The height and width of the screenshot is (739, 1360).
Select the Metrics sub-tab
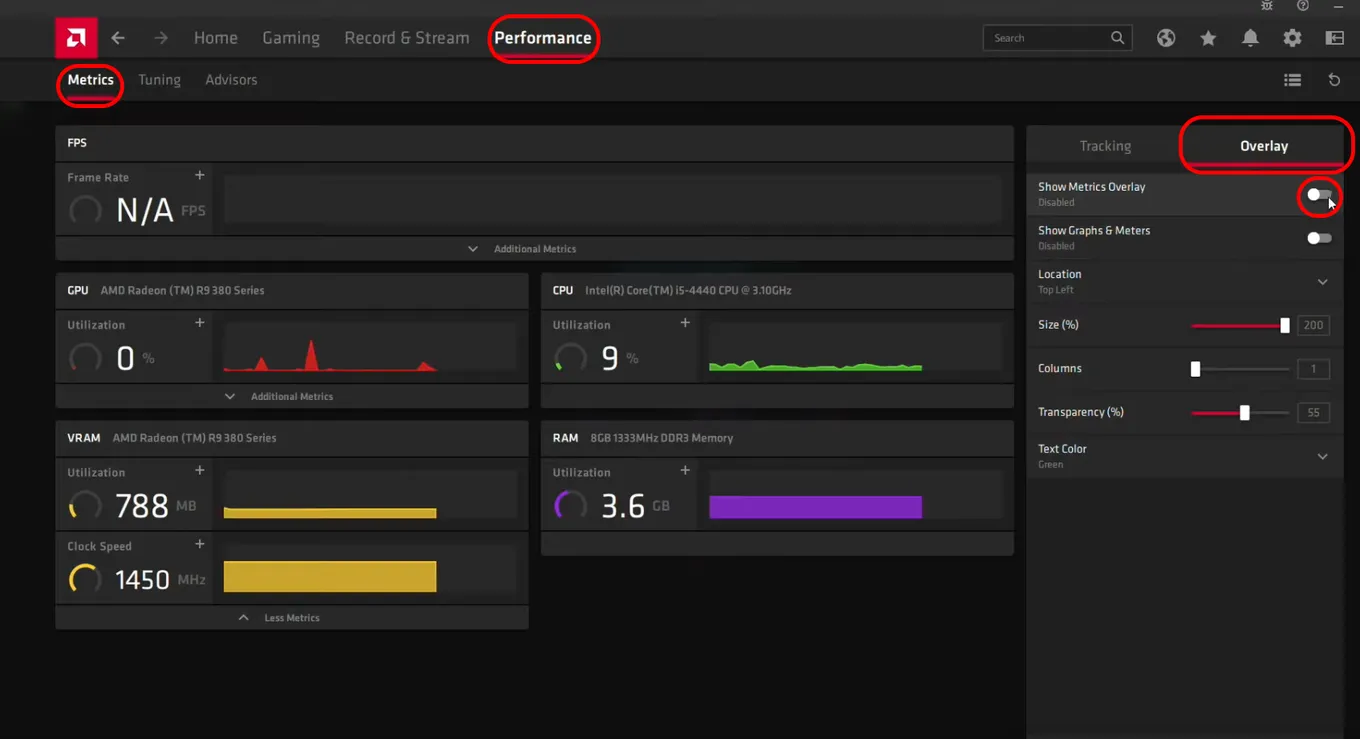91,80
